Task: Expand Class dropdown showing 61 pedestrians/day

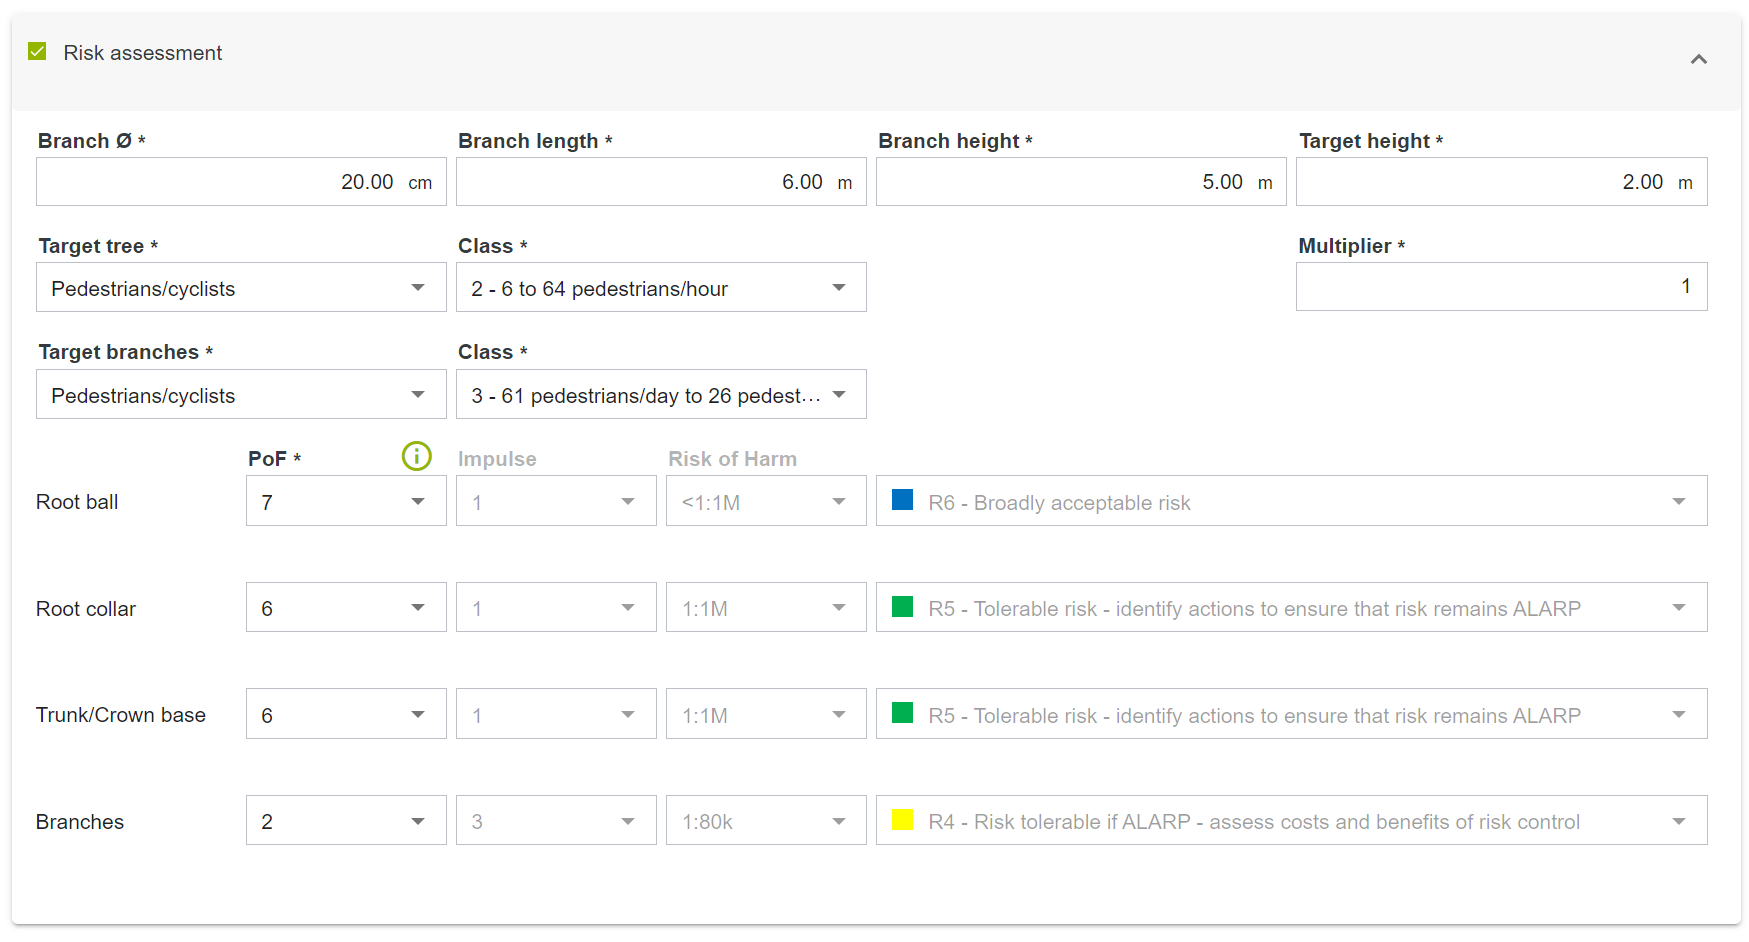Action: (661, 395)
